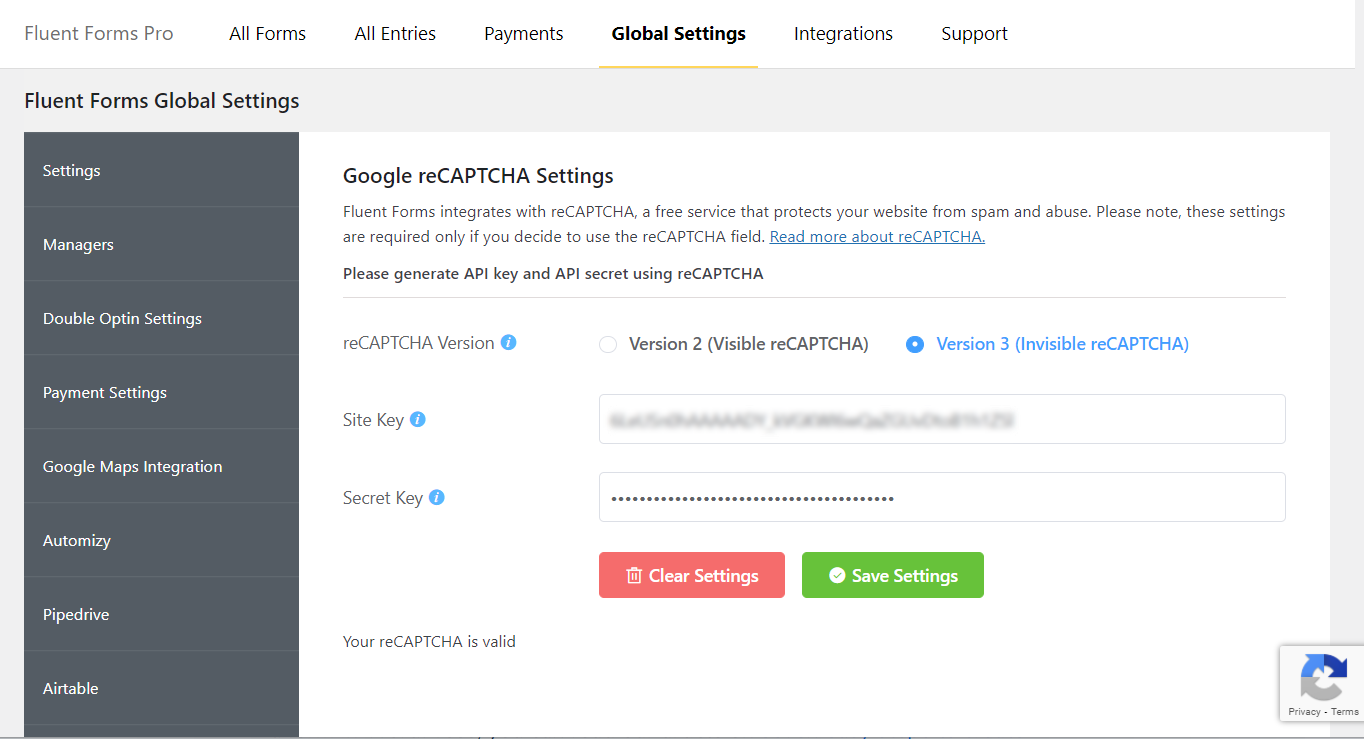Image resolution: width=1364 pixels, height=739 pixels.
Task: Open the Google Maps Integration section
Action: (x=132, y=466)
